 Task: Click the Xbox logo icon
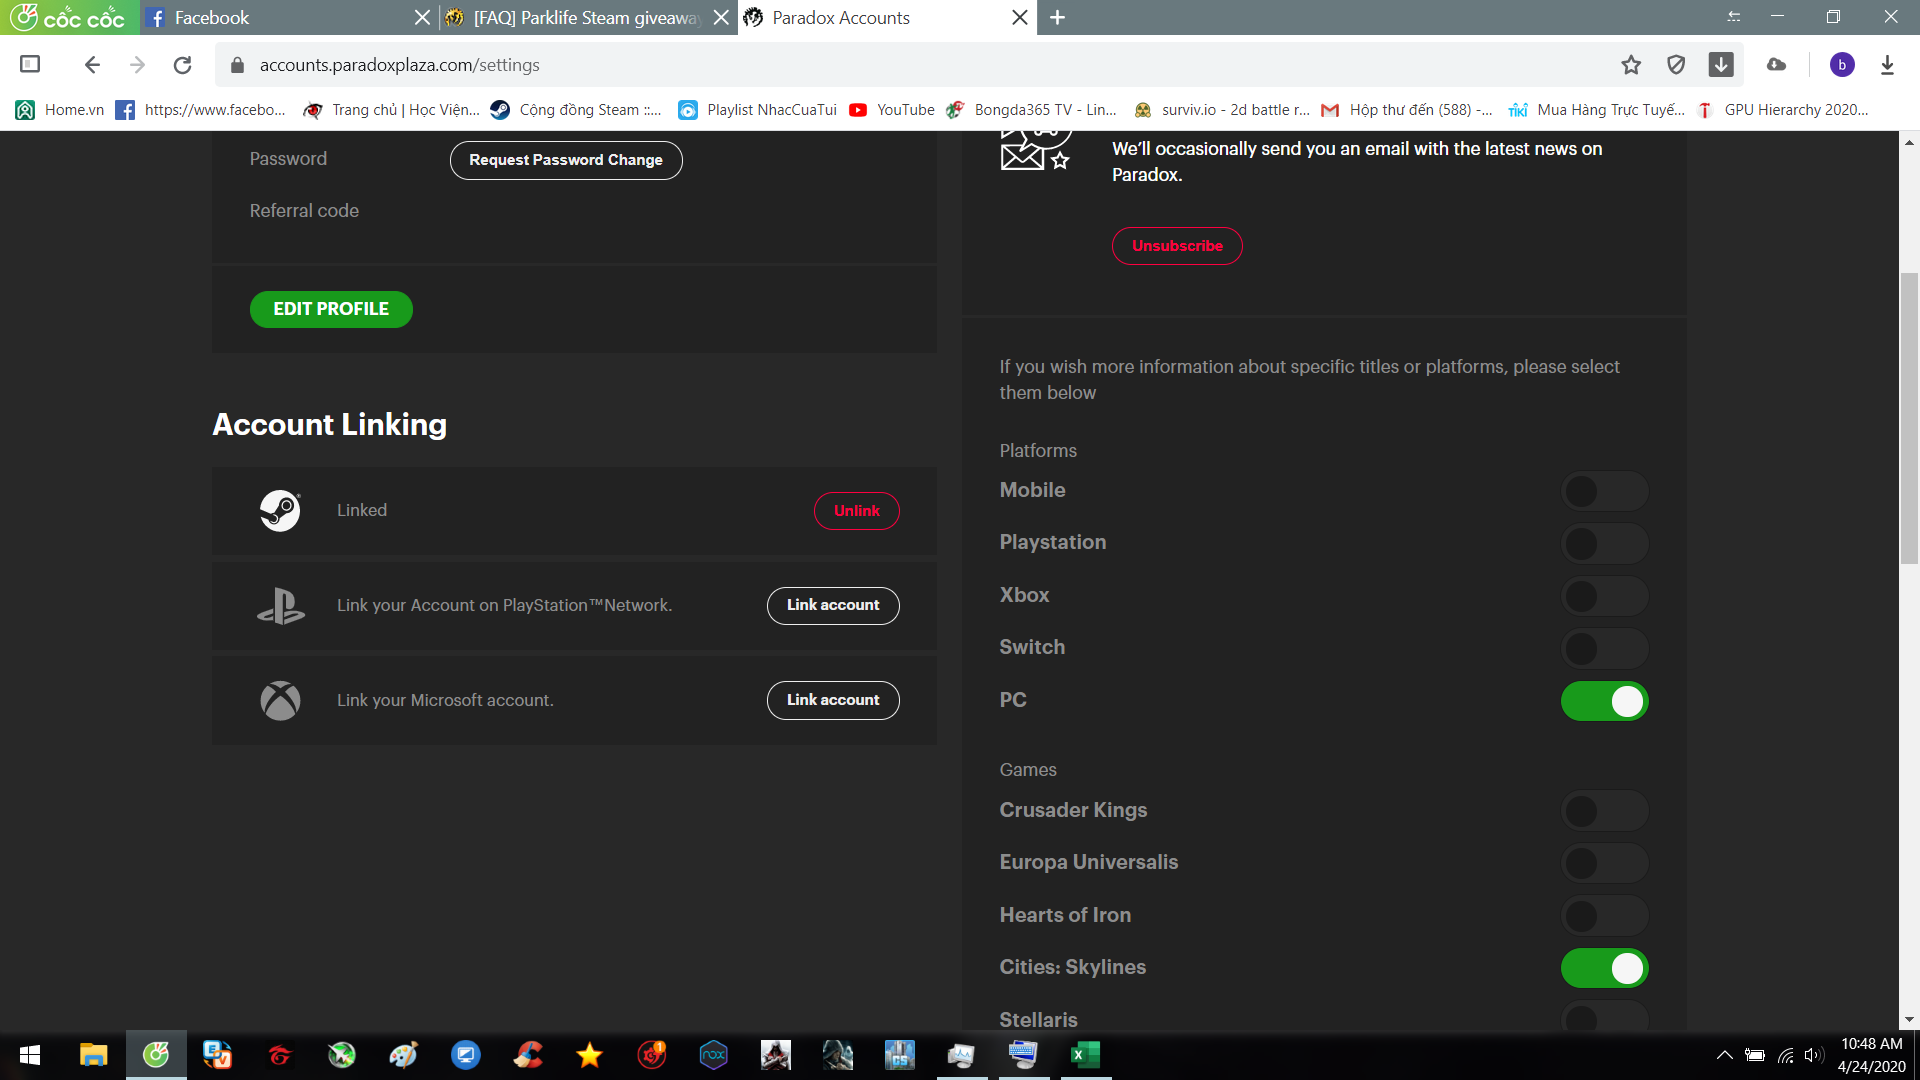click(x=280, y=701)
